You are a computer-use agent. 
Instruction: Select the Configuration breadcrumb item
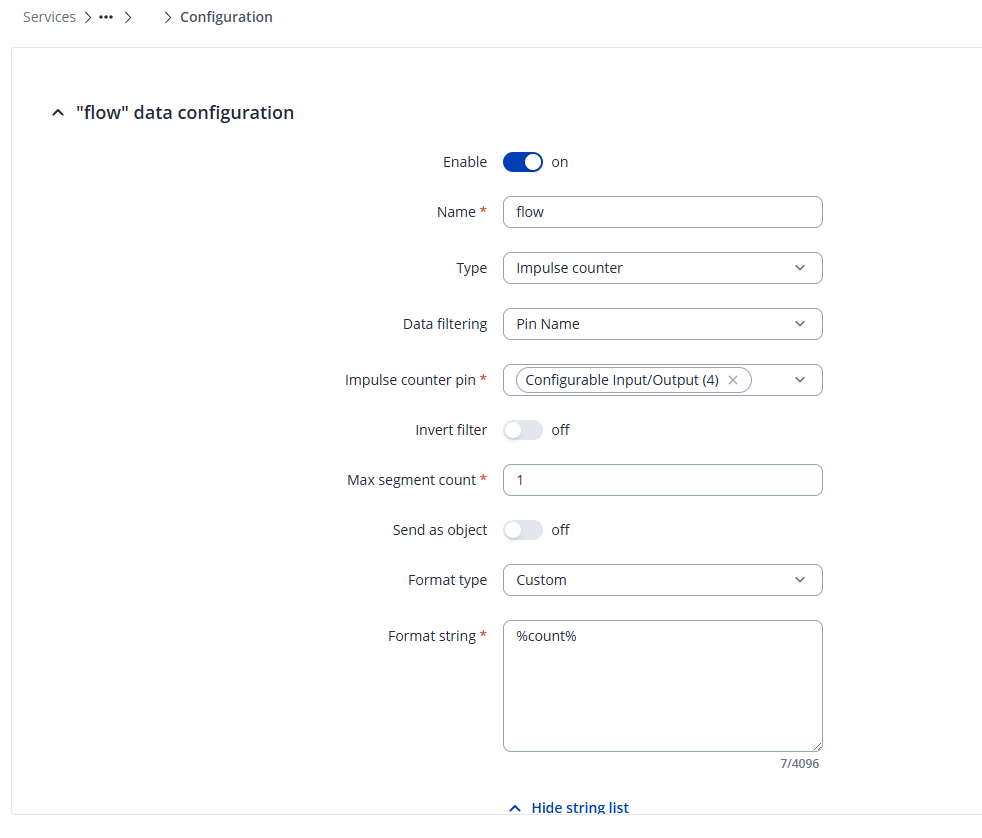[x=226, y=17]
